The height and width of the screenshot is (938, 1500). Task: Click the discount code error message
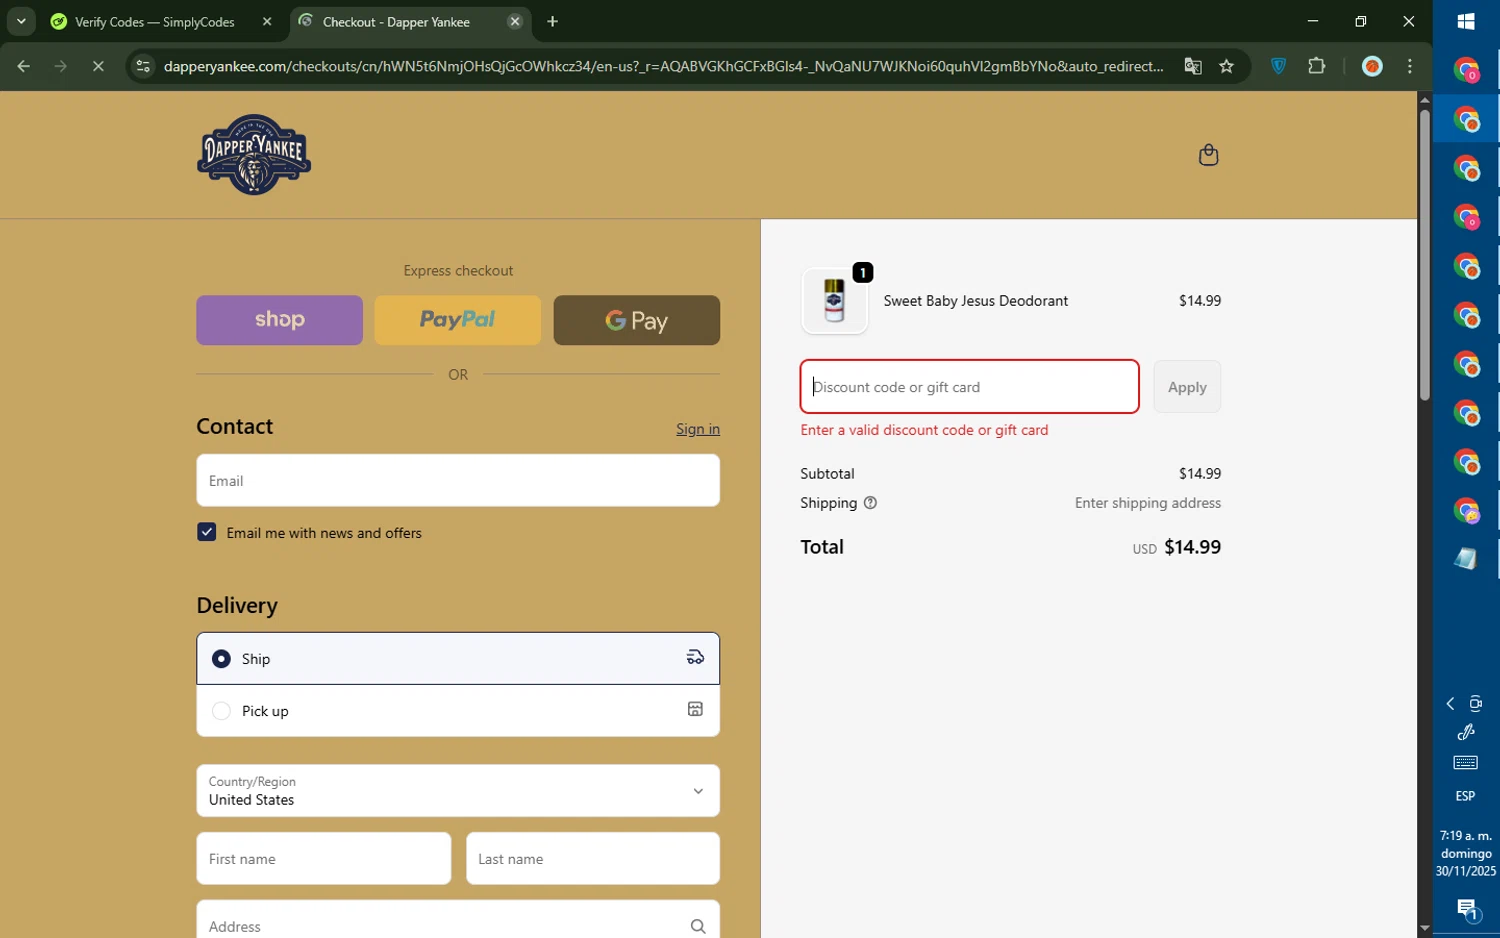924,430
